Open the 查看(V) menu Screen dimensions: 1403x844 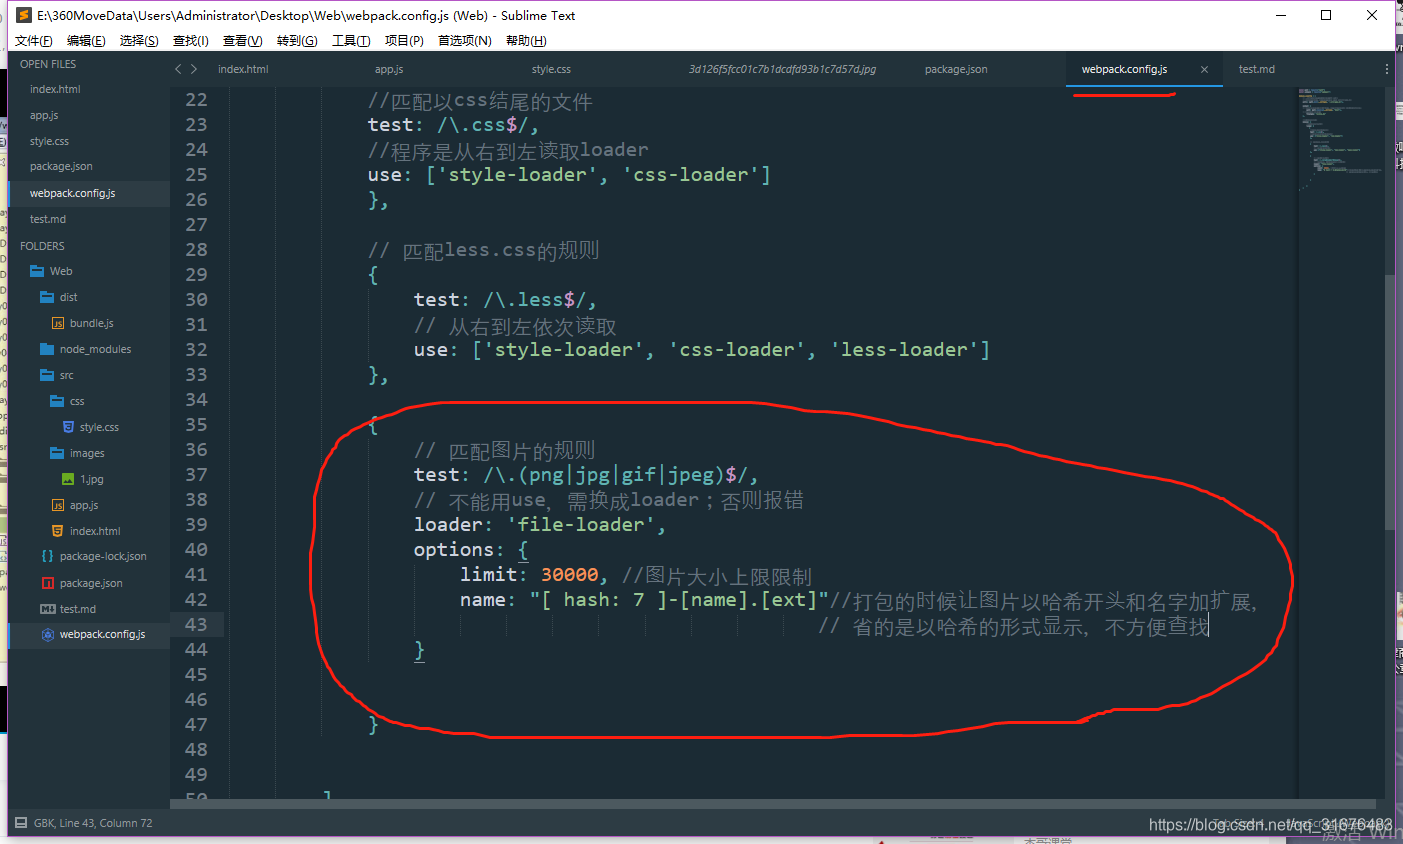pyautogui.click(x=243, y=41)
